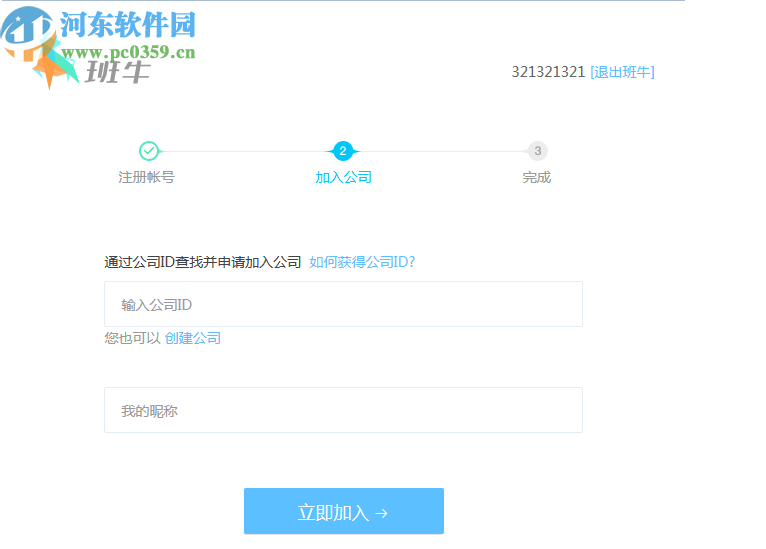
Task: Click the 创建公司 link
Action: pos(192,338)
